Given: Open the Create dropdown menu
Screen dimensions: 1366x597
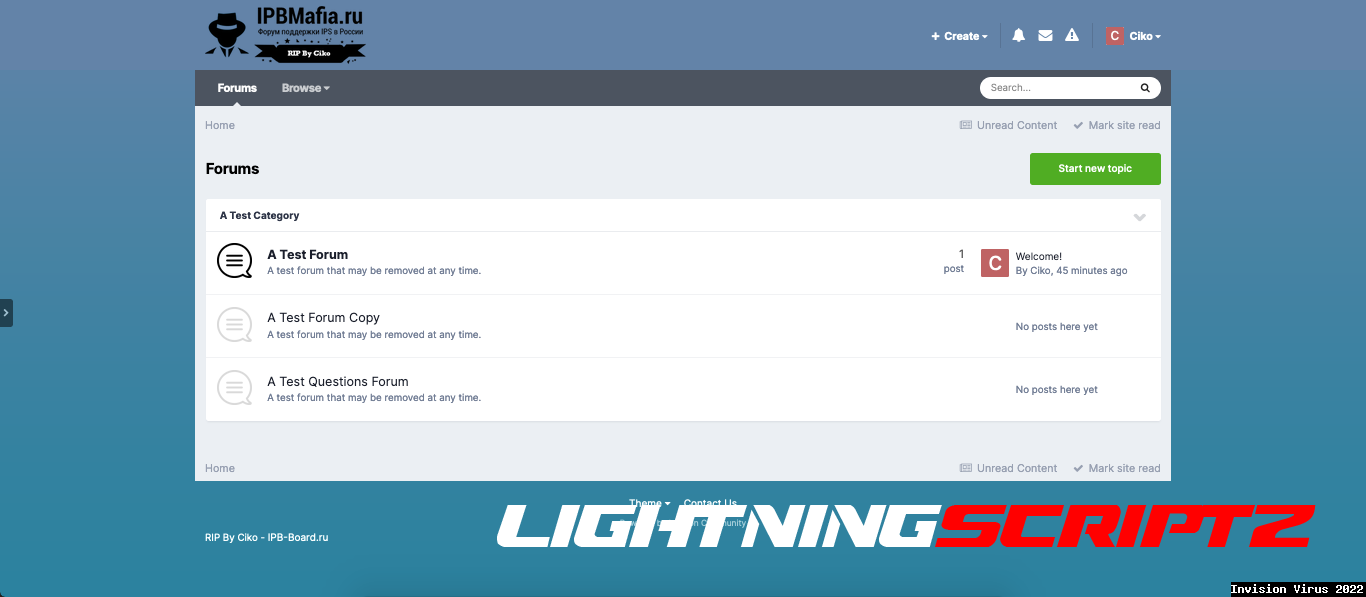Looking at the screenshot, I should pyautogui.click(x=959, y=36).
